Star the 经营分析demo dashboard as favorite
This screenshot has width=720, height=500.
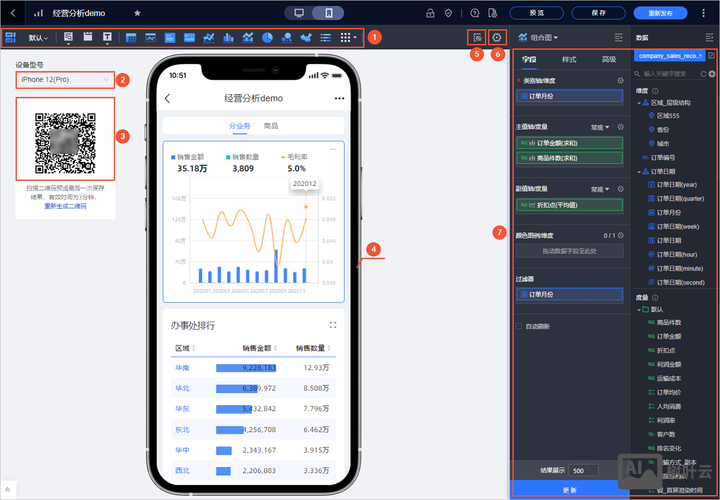pos(137,13)
